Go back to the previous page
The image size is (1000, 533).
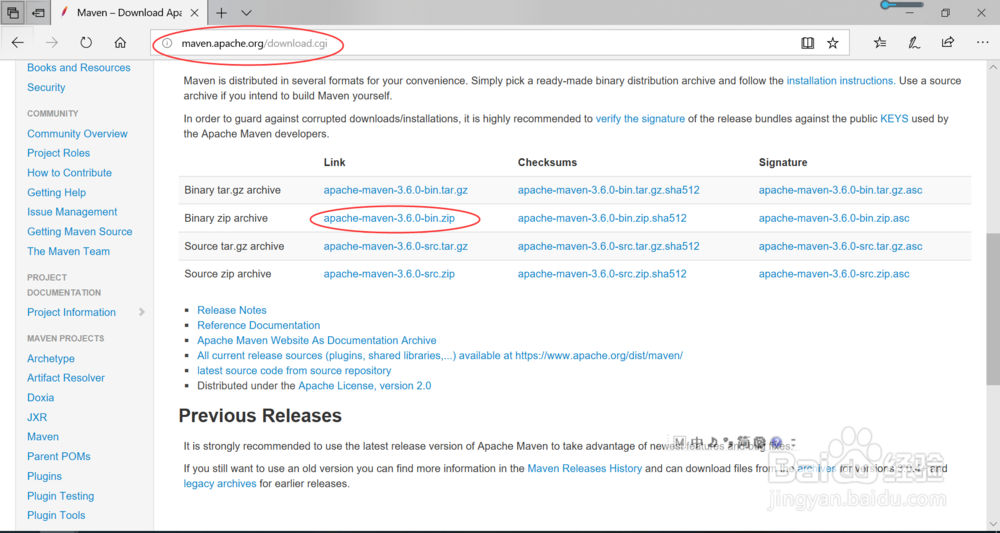point(17,43)
